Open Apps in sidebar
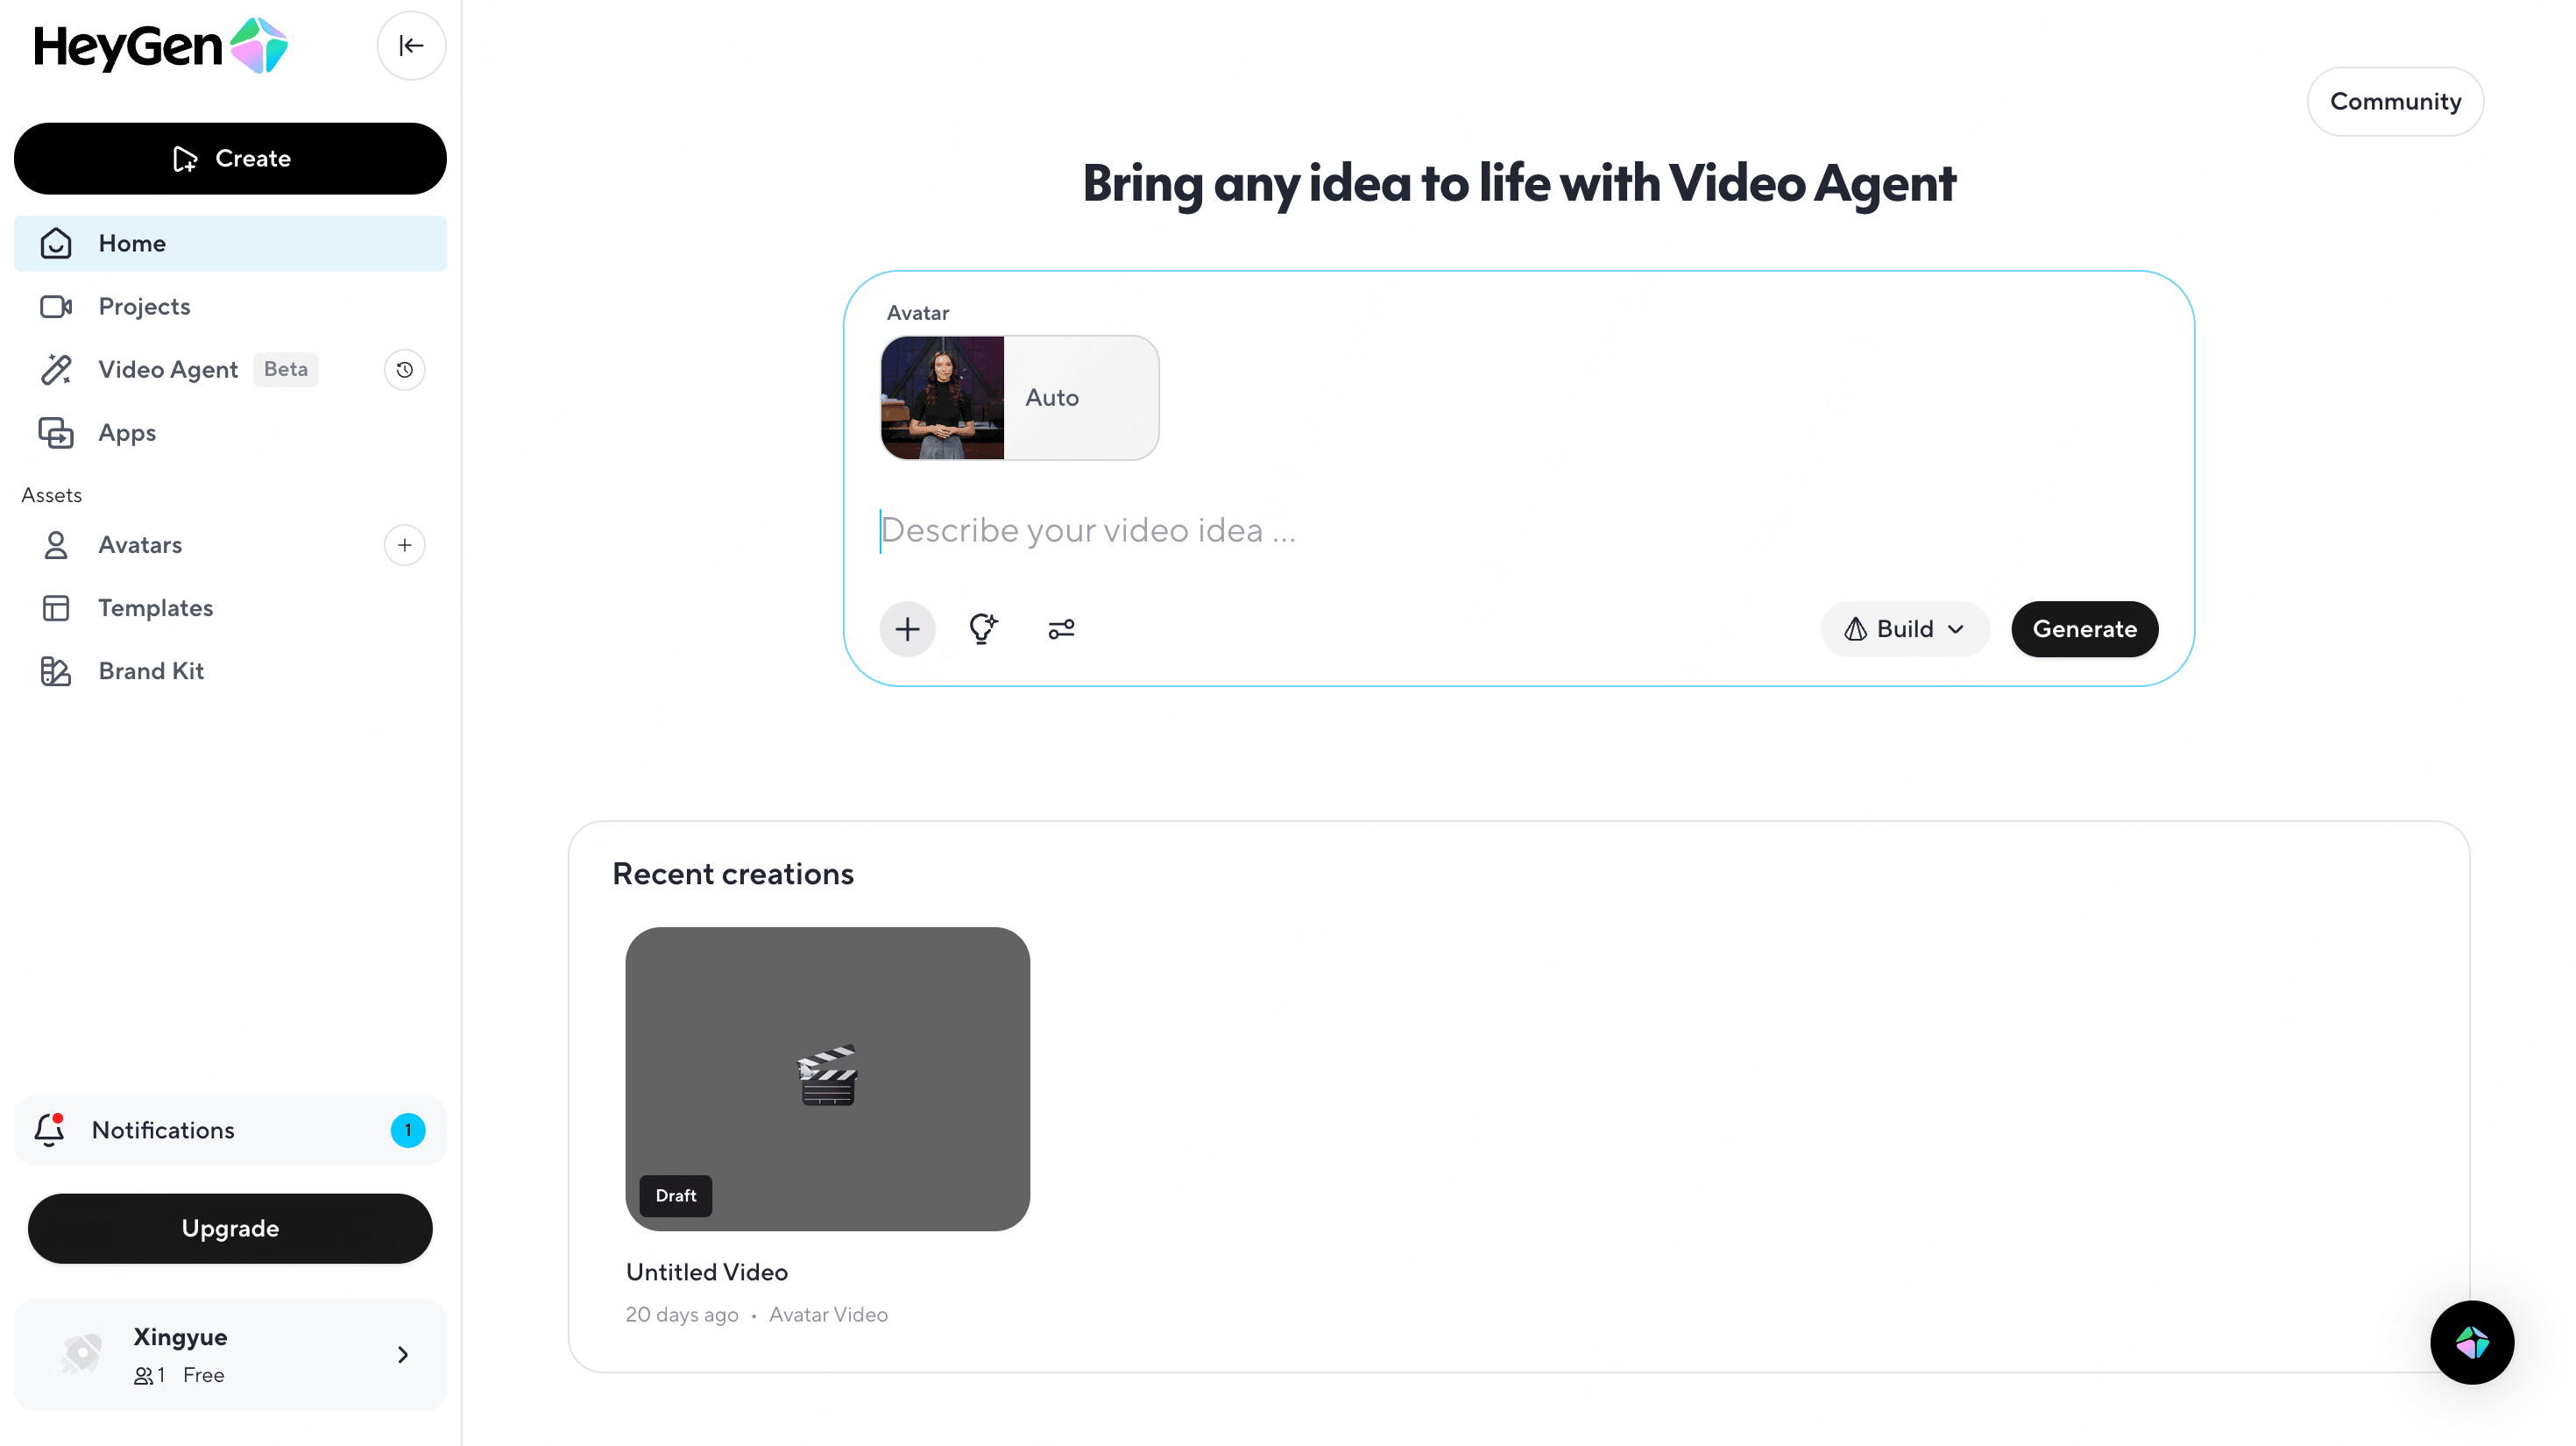Image resolution: width=2576 pixels, height=1446 pixels. click(x=126, y=433)
